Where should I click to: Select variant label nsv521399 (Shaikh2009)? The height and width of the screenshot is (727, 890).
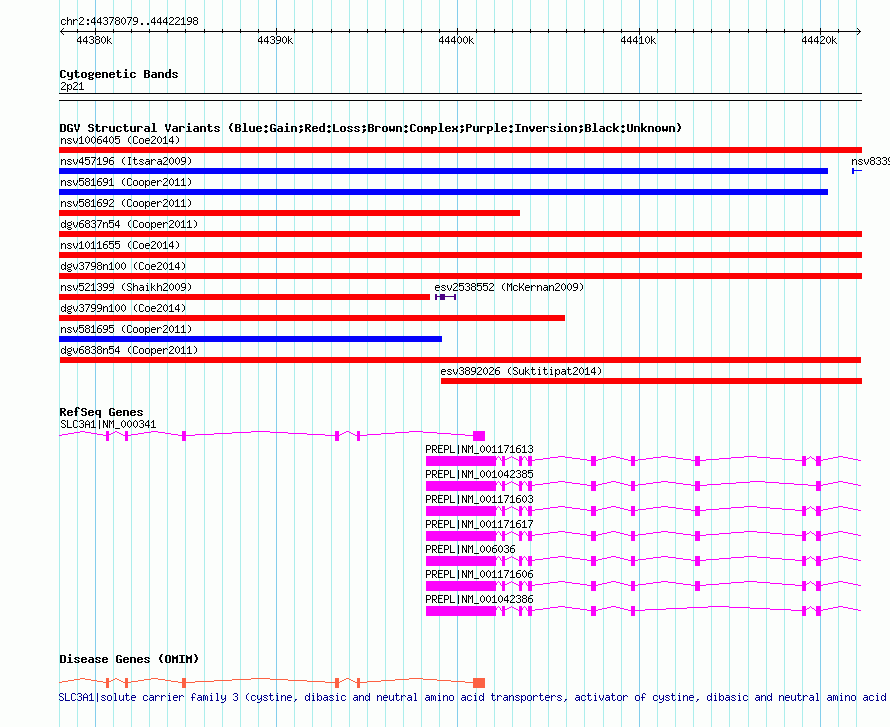coord(127,287)
